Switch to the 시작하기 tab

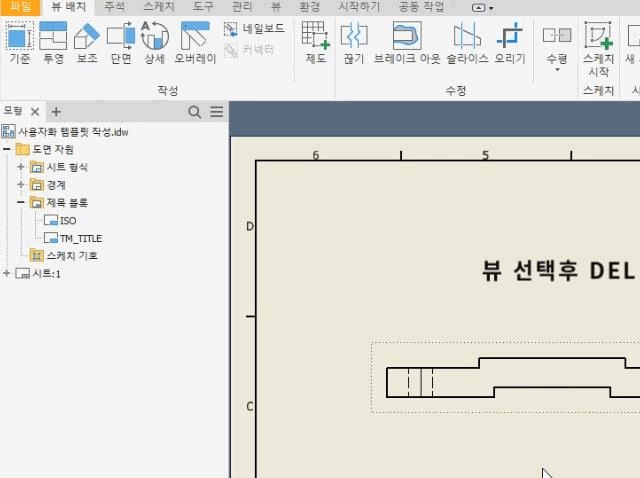(359, 7)
